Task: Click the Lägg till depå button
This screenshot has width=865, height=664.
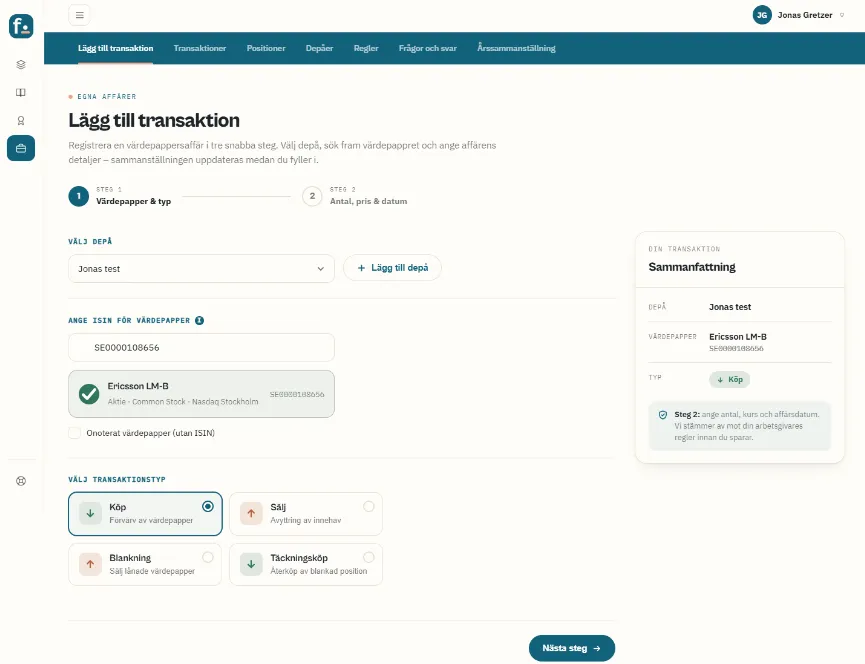Action: [x=392, y=268]
